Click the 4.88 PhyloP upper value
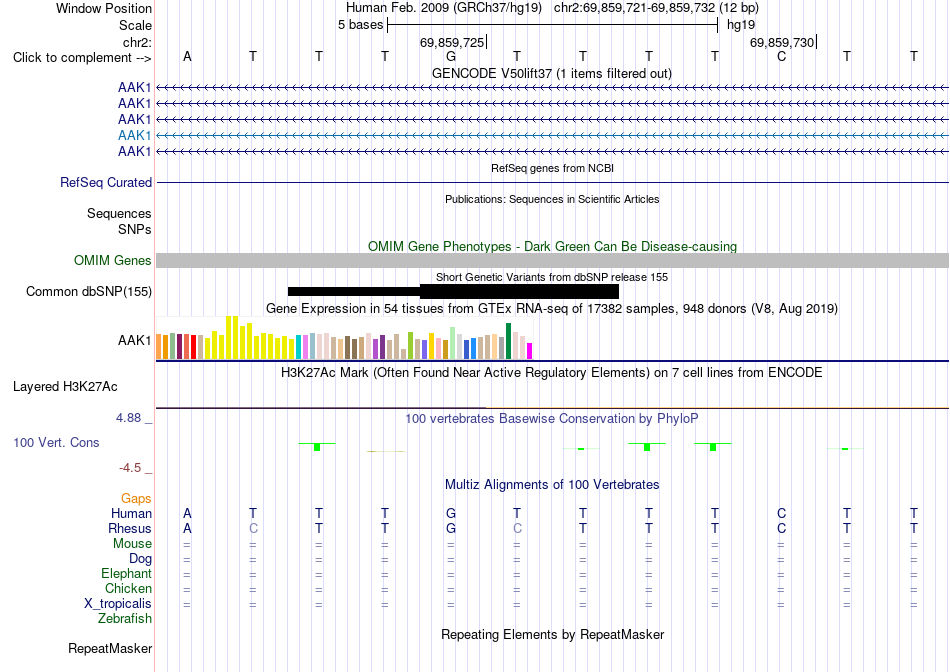This screenshot has width=950, height=672. pyautogui.click(x=128, y=418)
